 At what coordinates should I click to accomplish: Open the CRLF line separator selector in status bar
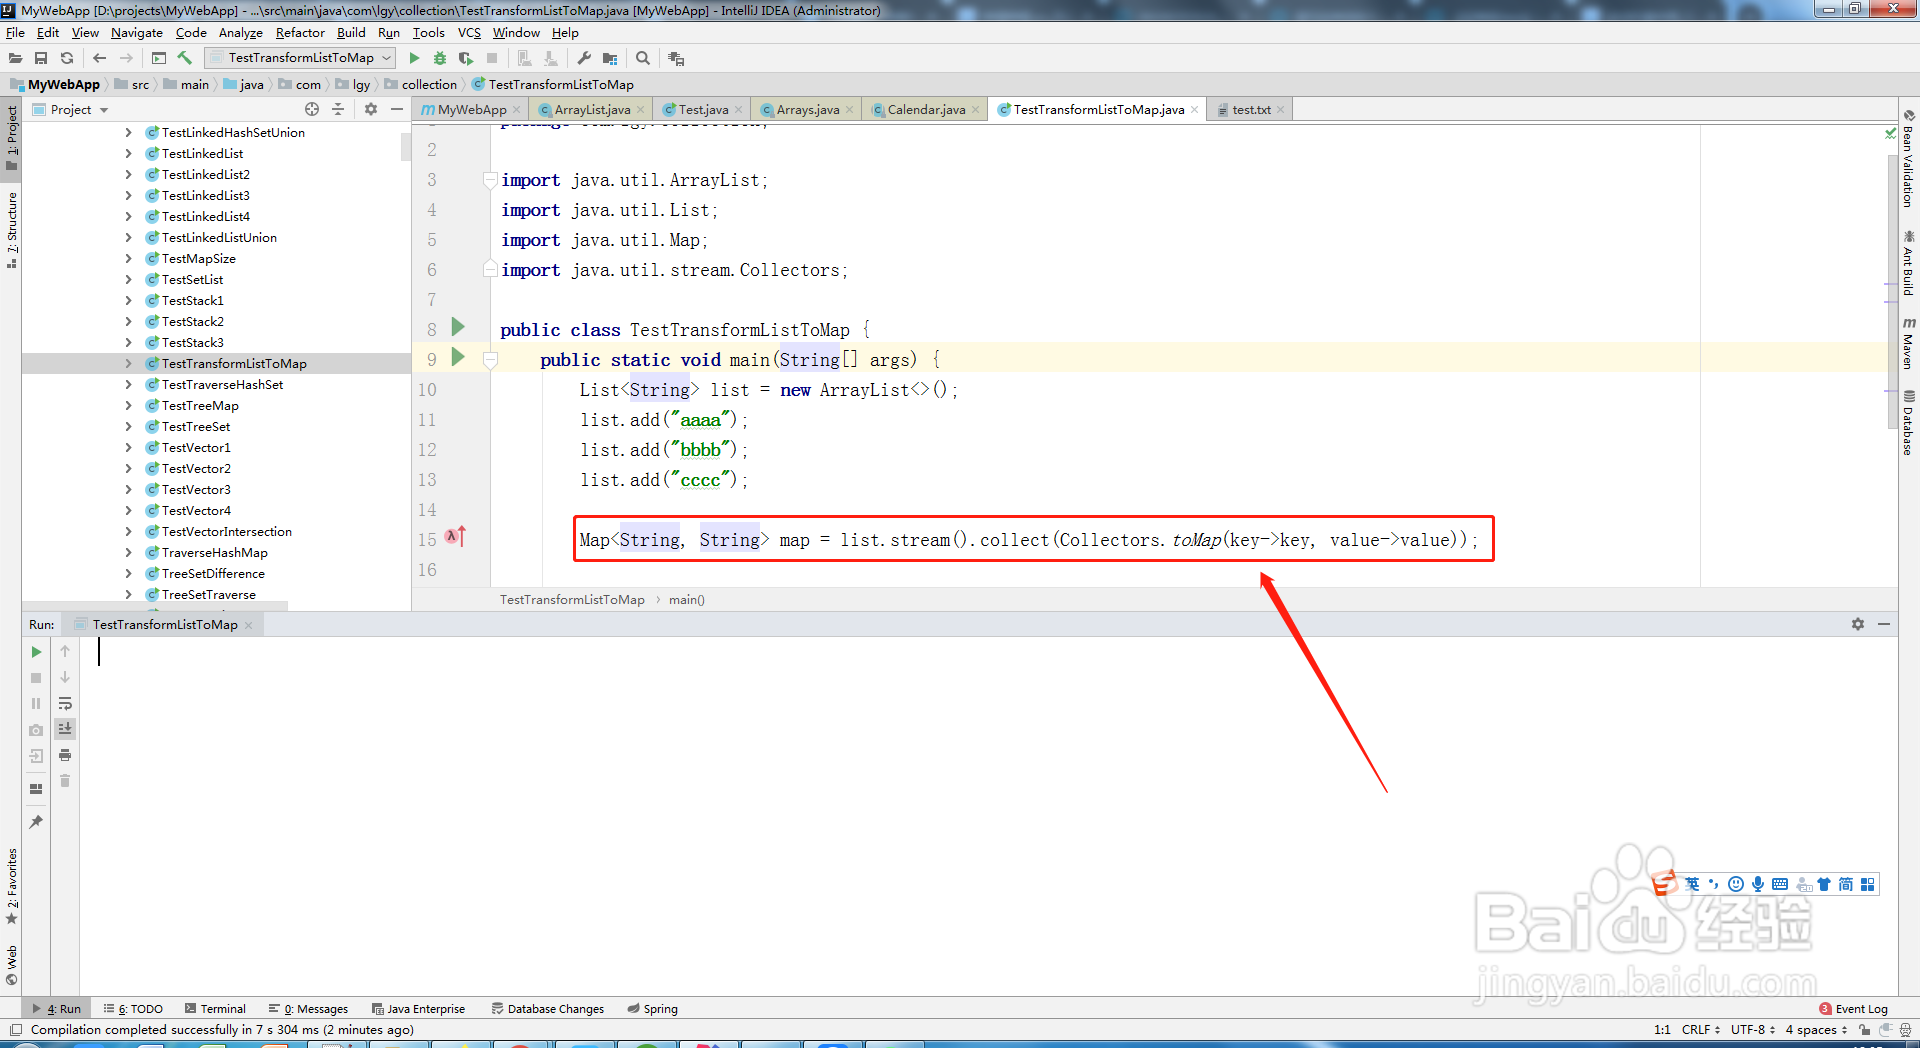[x=1700, y=1030]
